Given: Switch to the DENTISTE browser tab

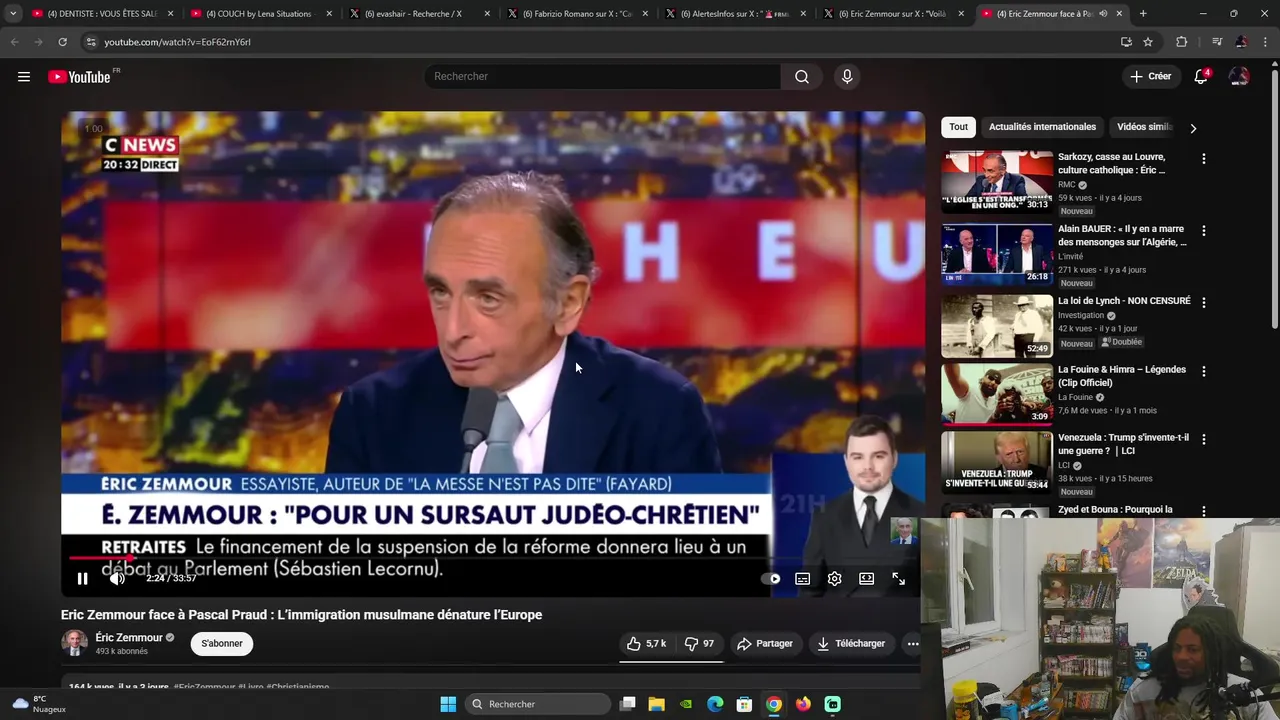Looking at the screenshot, I should [102, 14].
